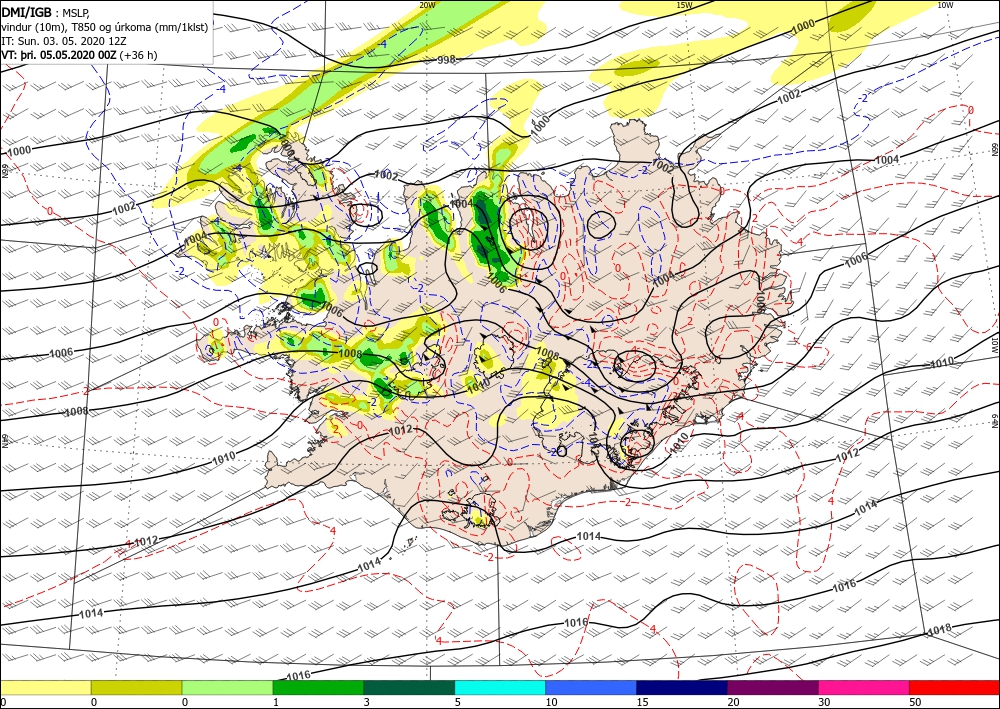The height and width of the screenshot is (709, 1000).
Task: Pick the medium blue legend swatch above 10
Action: pos(591,688)
